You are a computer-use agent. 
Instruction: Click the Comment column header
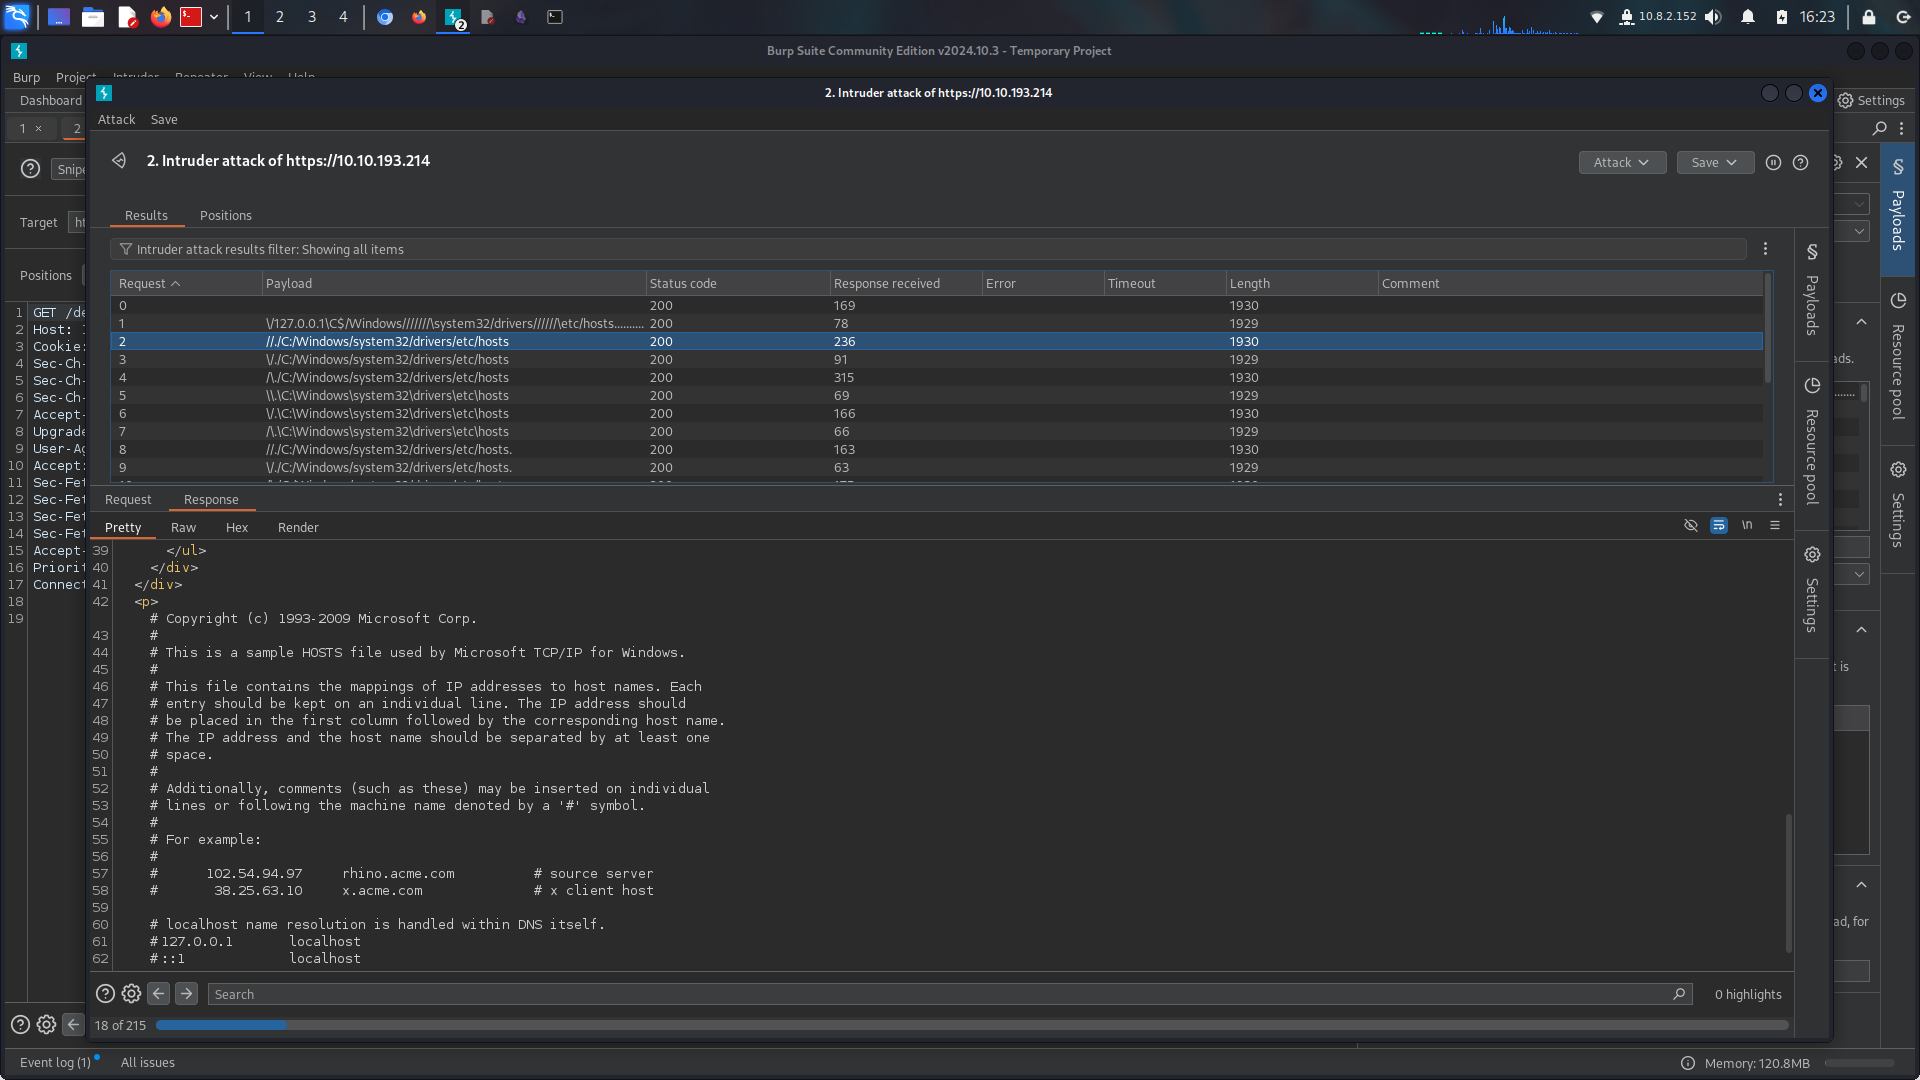coord(1570,283)
